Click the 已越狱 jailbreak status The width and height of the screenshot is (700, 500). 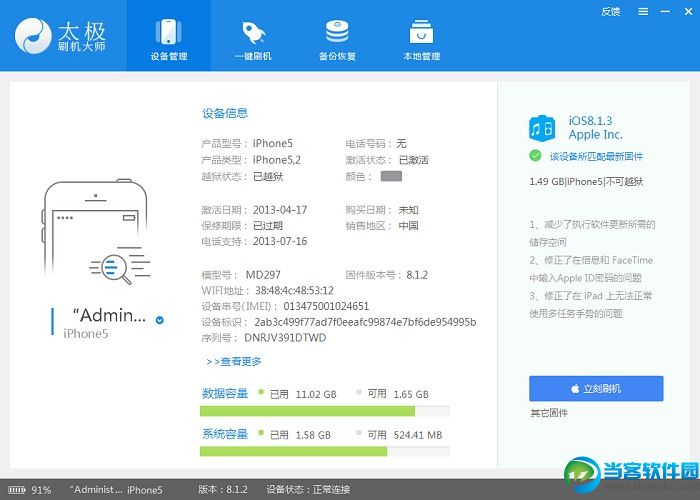tap(268, 176)
